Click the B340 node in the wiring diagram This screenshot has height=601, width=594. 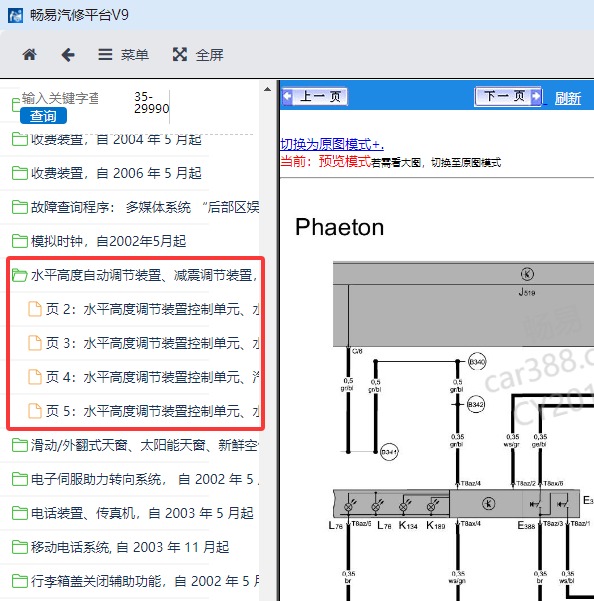tap(477, 362)
